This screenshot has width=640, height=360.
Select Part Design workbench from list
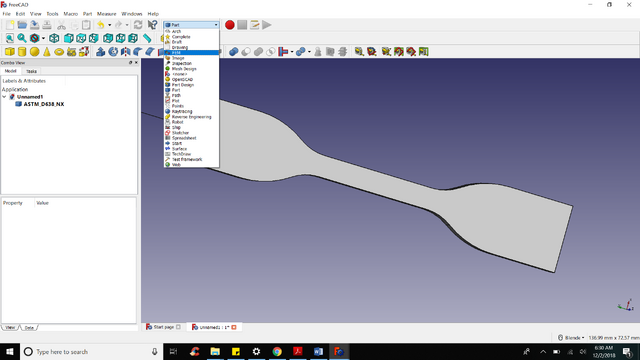click(182, 85)
